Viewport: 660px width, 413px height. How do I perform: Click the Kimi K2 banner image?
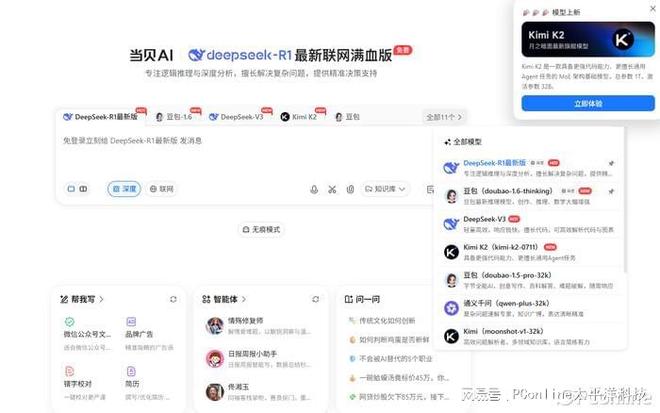[x=588, y=40]
